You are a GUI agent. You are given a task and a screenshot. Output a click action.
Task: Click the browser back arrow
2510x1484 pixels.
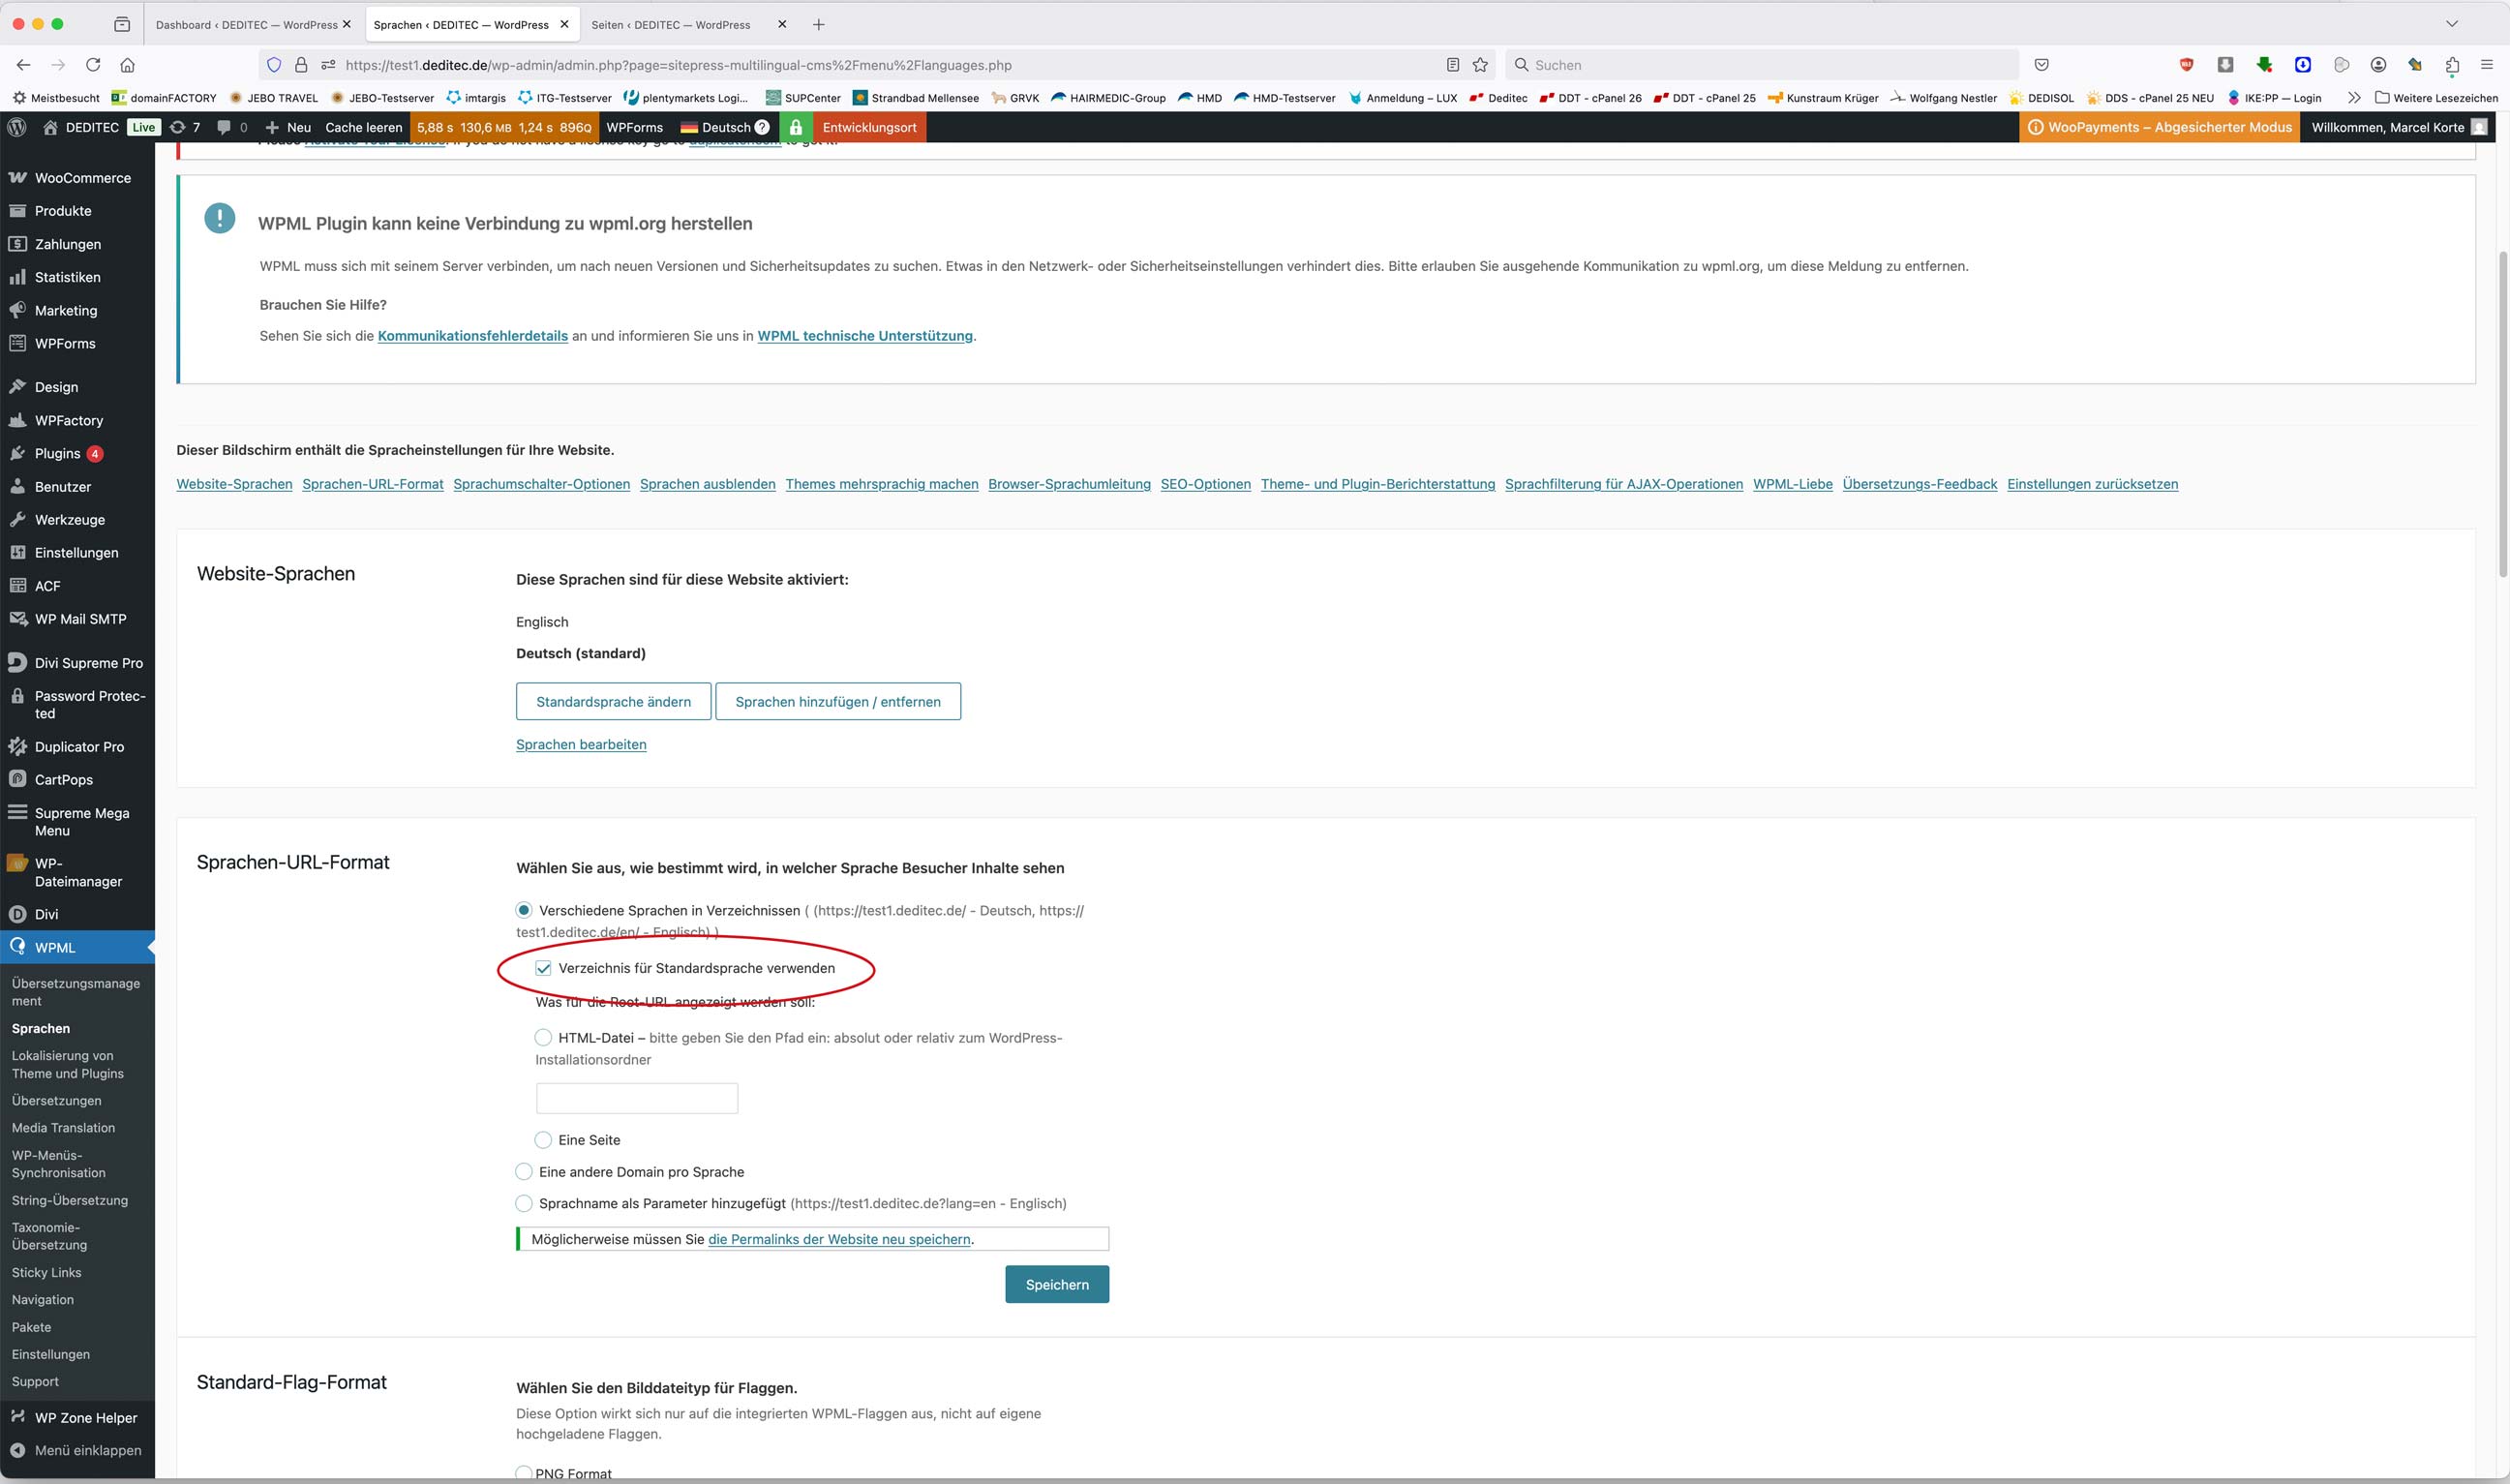[23, 65]
